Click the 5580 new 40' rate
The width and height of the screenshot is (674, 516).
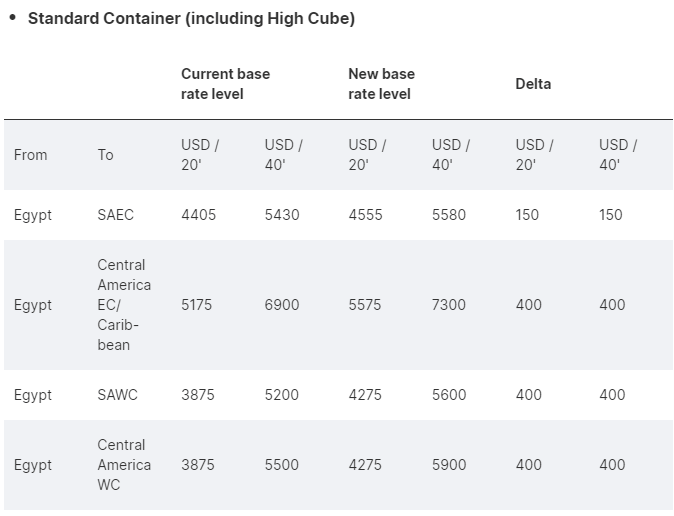[448, 215]
